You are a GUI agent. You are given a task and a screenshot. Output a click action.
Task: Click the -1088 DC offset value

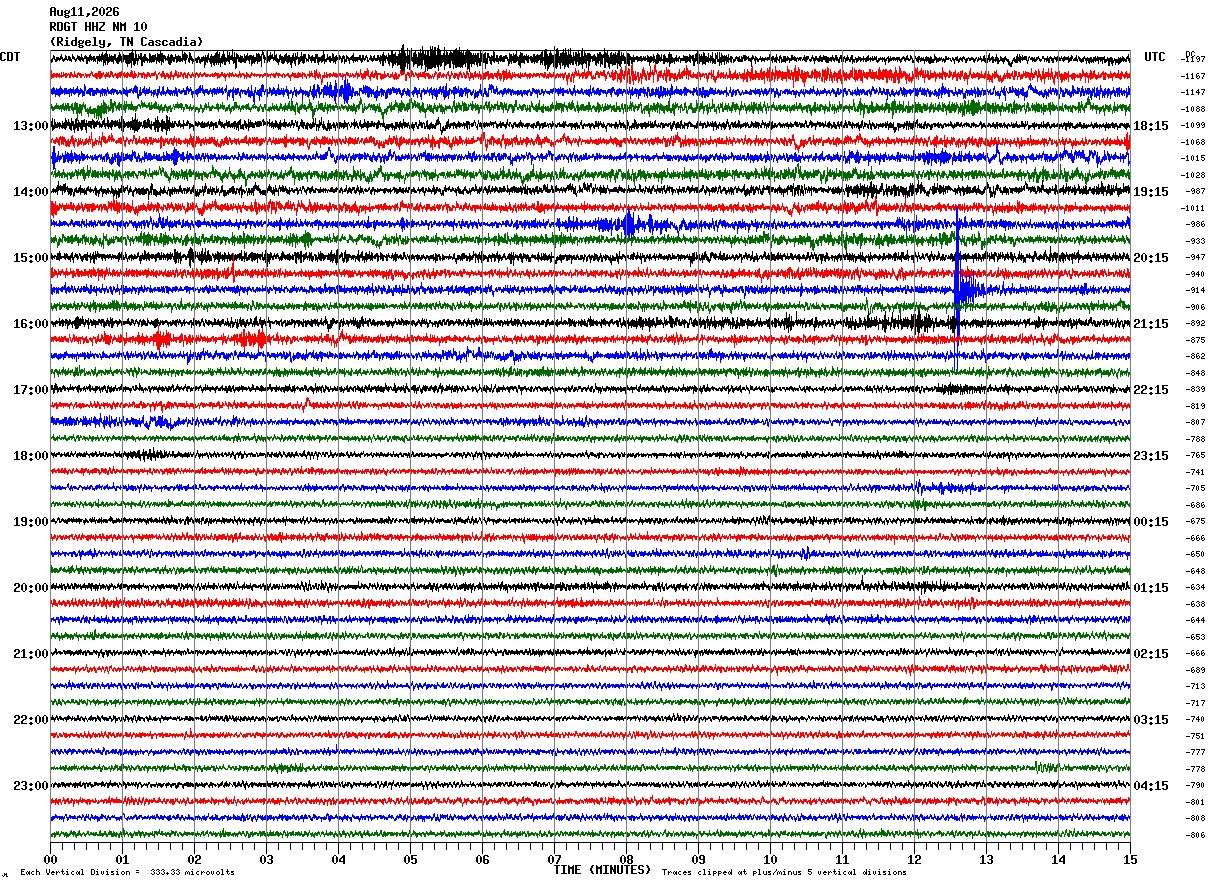[x=1194, y=109]
